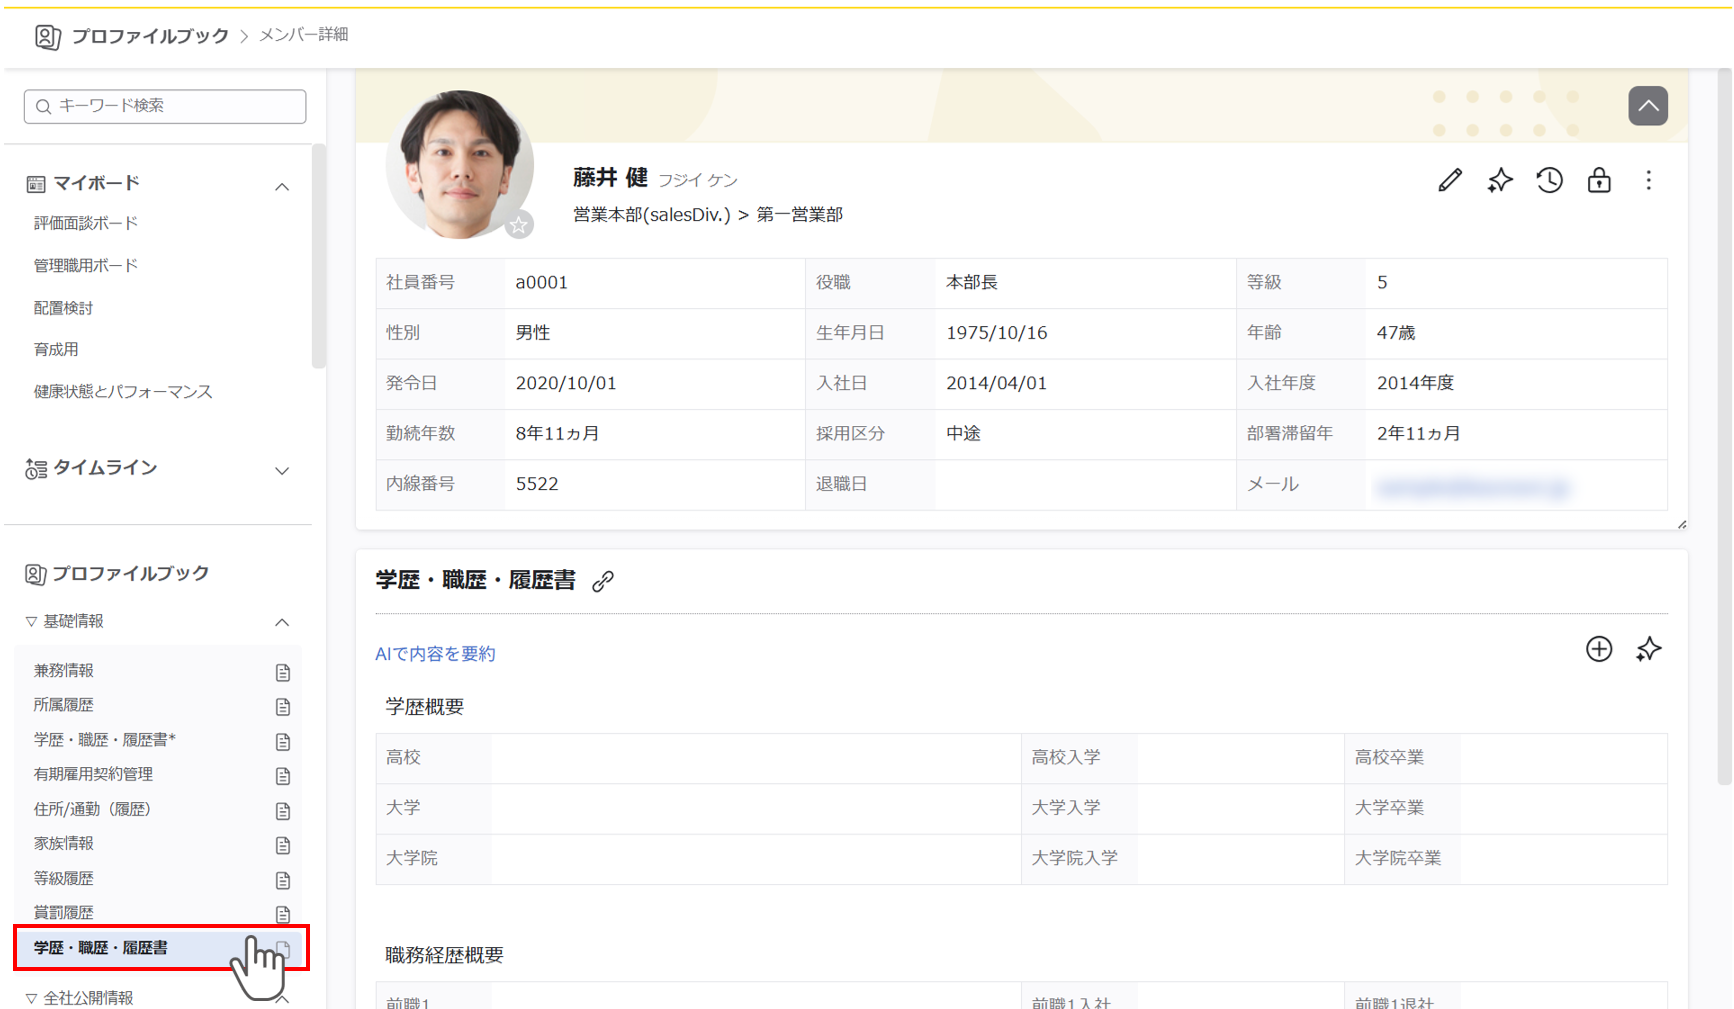Click the document icon next to 兼務情報
The image size is (1734, 1009).
click(x=283, y=672)
